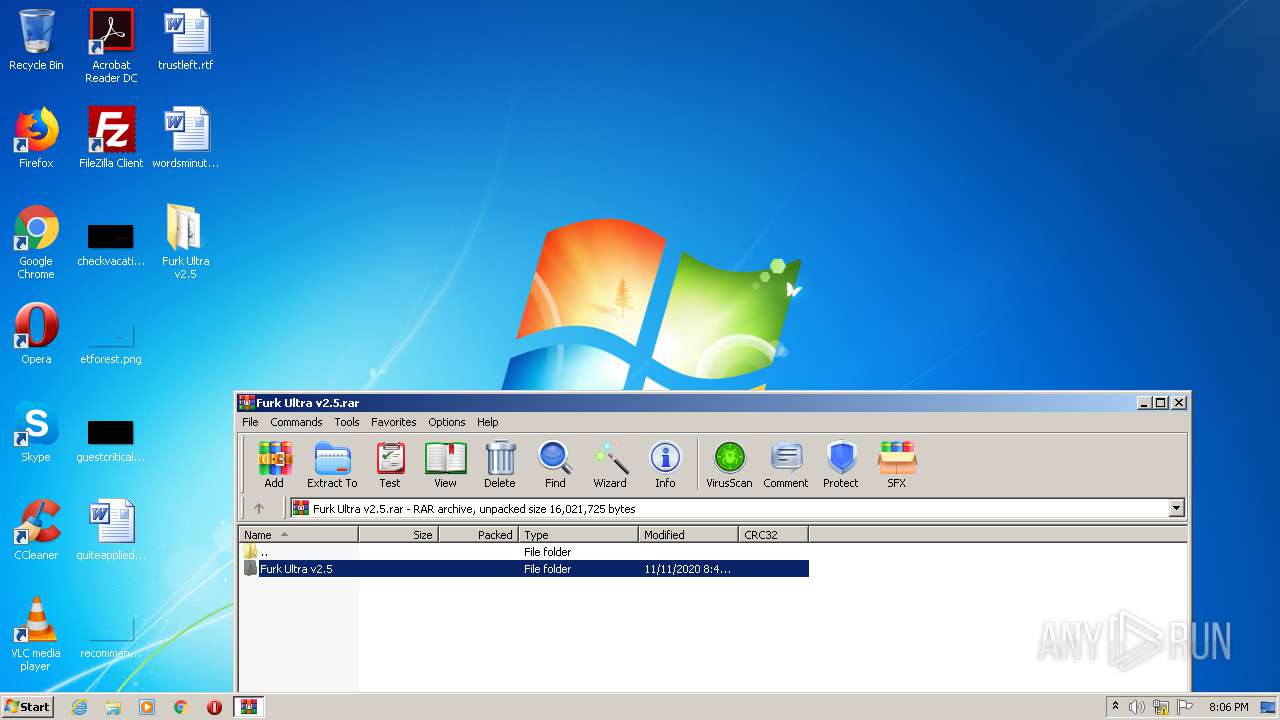This screenshot has width=1280, height=720.
Task: Show hidden tray icons arrow
Action: 1115,707
